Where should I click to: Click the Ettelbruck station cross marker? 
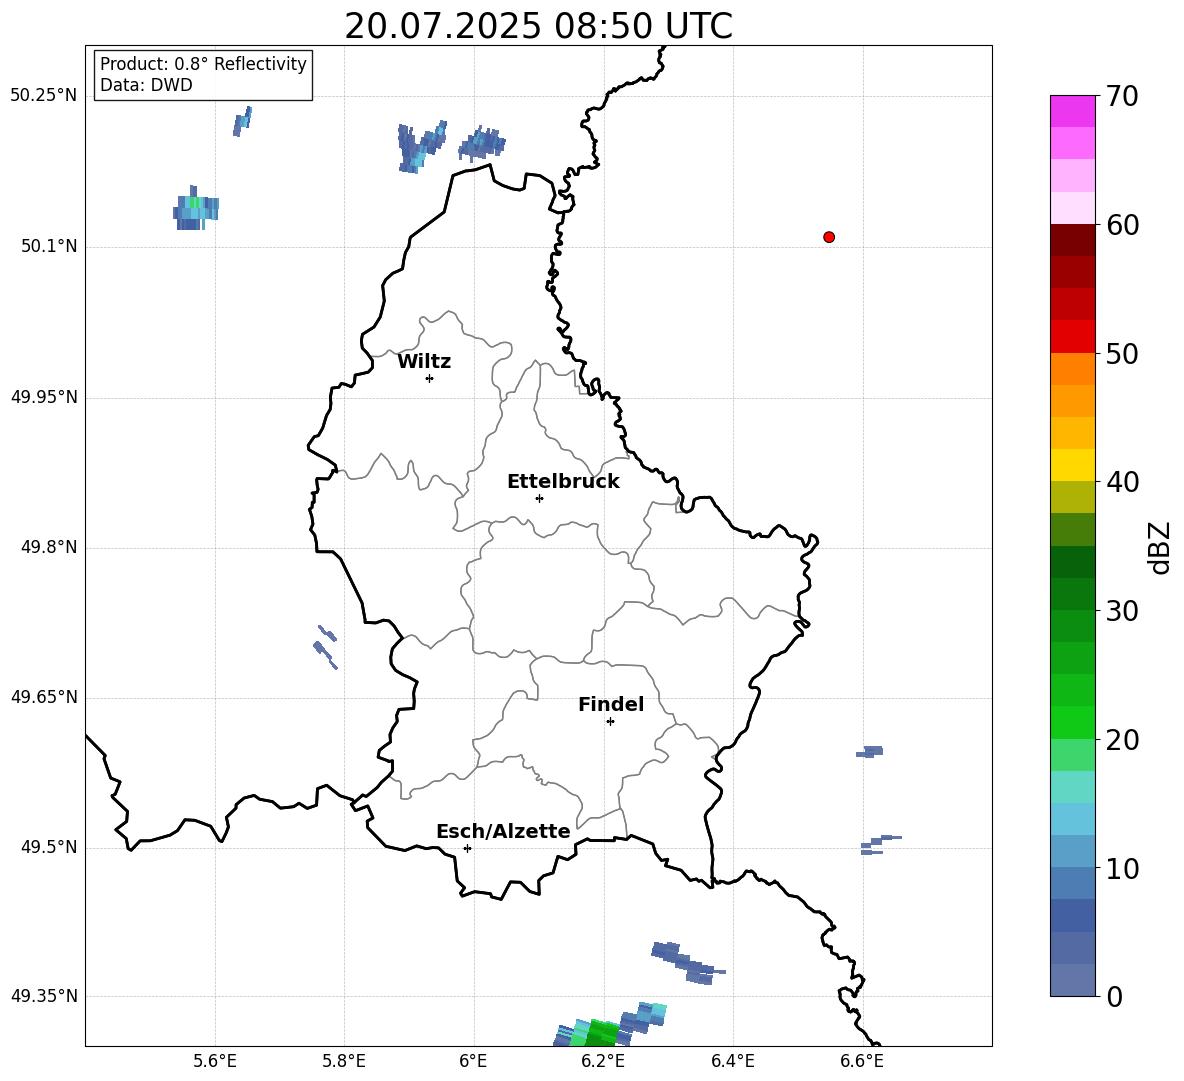tap(539, 498)
